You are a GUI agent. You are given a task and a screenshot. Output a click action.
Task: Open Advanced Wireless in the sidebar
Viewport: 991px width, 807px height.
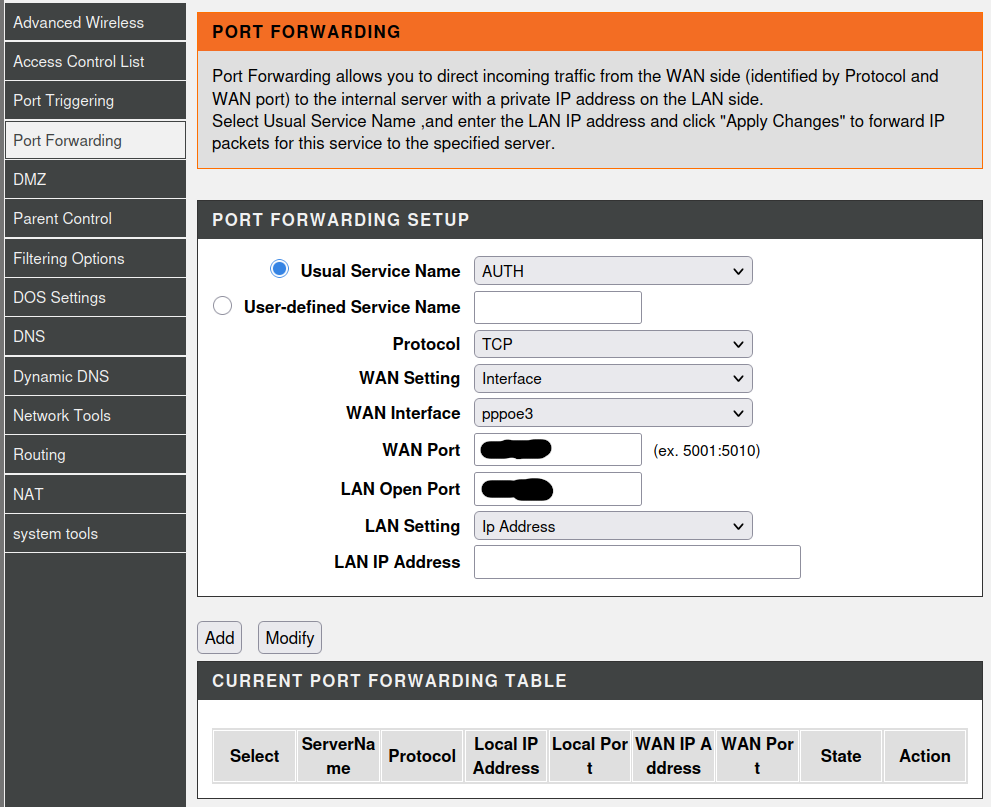pyautogui.click(x=95, y=22)
